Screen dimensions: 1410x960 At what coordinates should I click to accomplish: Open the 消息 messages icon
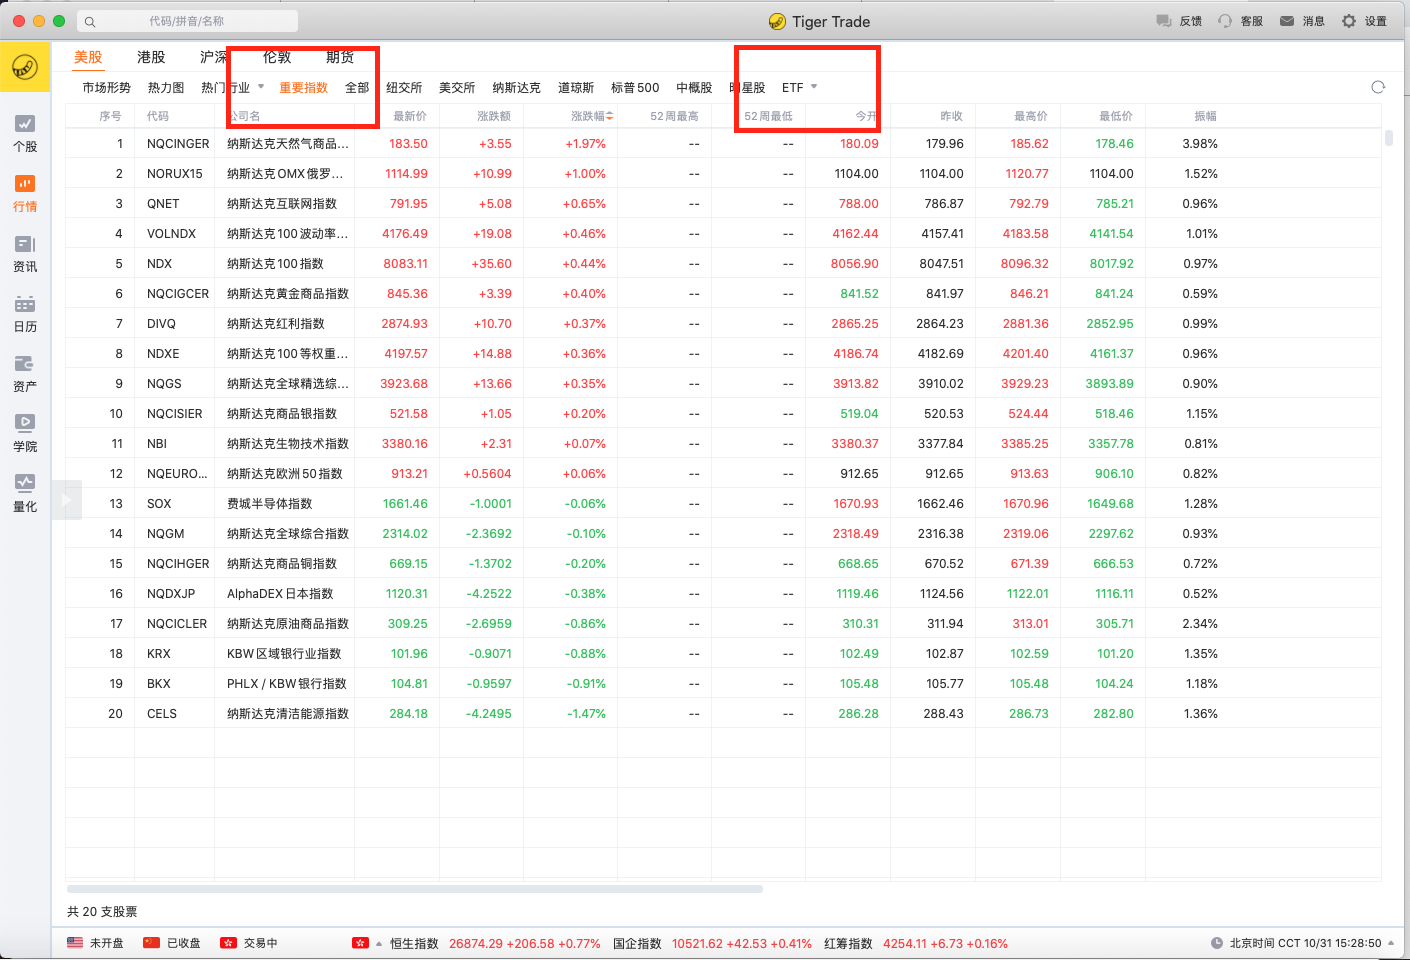[1287, 21]
